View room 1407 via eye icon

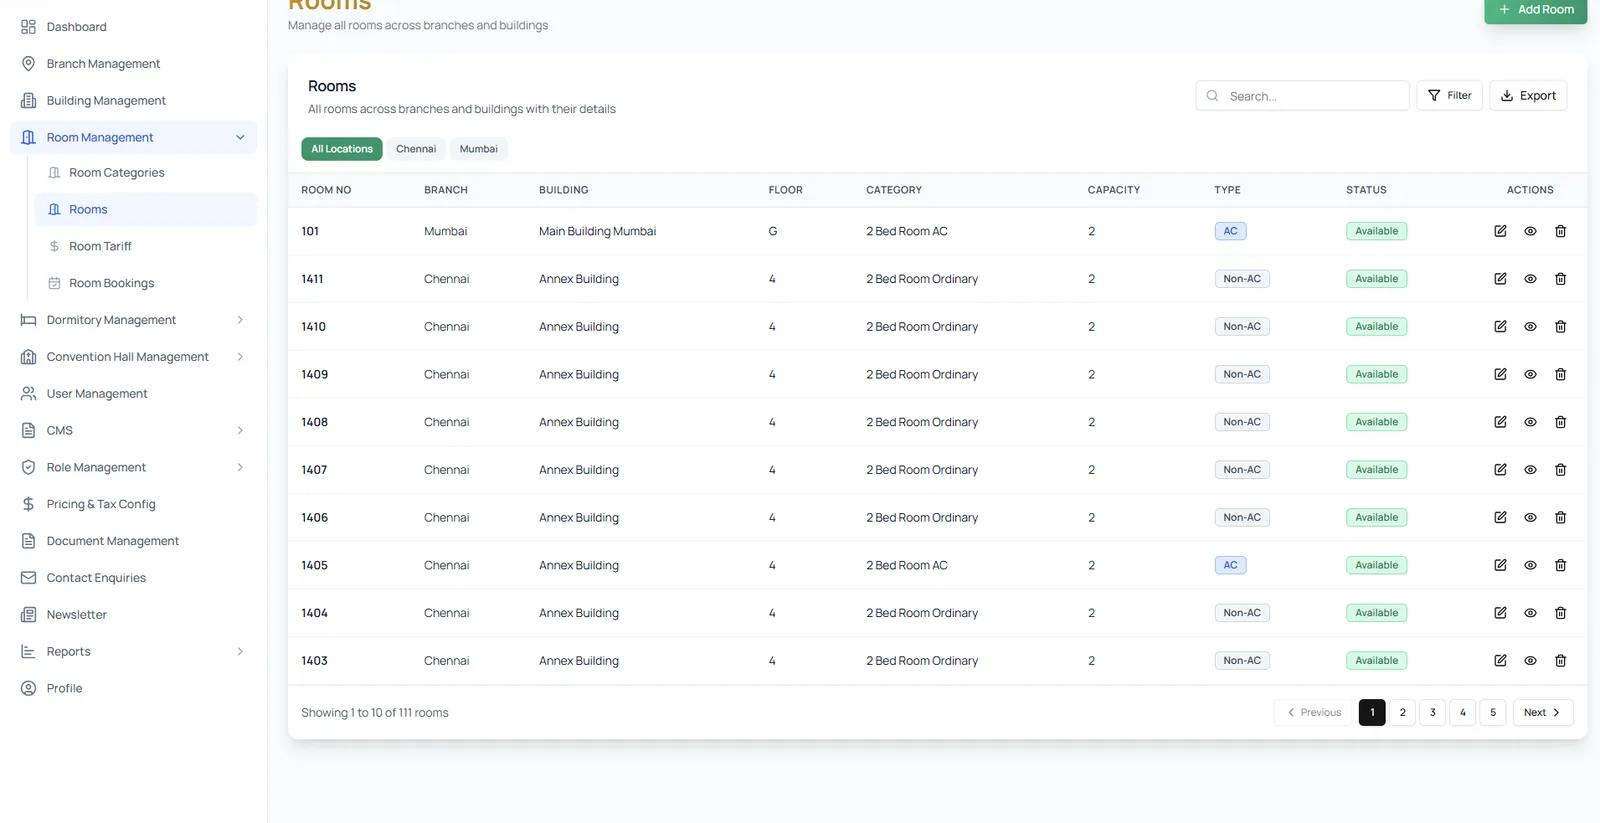[1530, 470]
